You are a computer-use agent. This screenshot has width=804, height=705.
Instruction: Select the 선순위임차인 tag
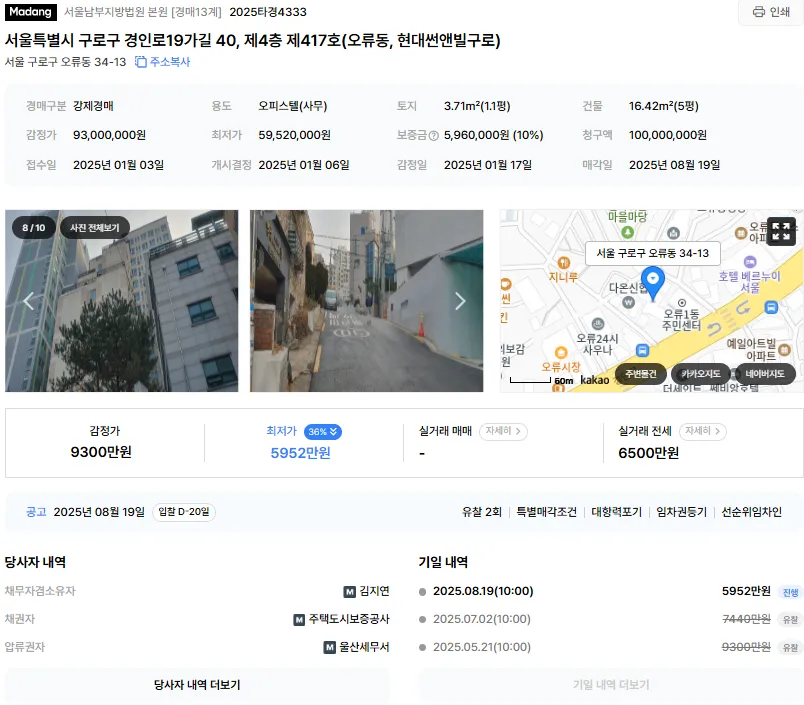[x=751, y=512]
